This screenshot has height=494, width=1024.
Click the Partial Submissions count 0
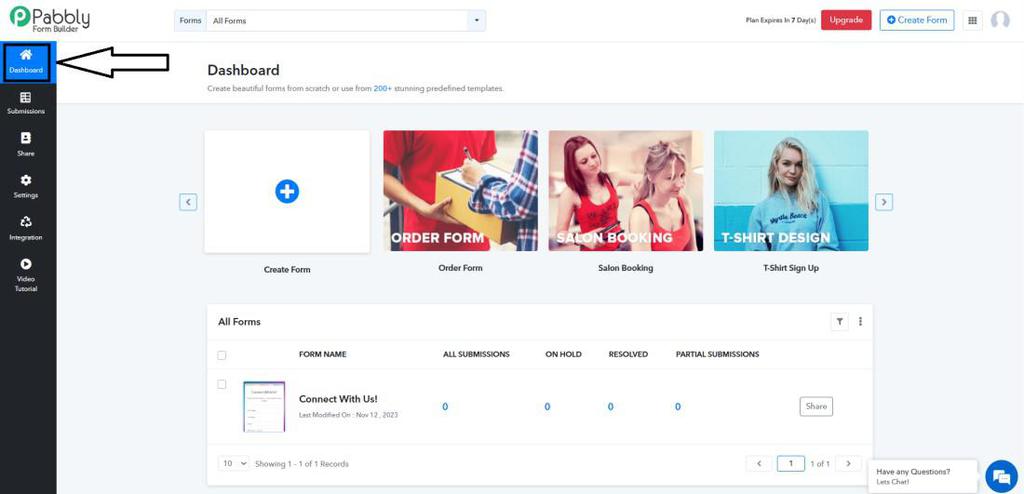[x=678, y=406]
